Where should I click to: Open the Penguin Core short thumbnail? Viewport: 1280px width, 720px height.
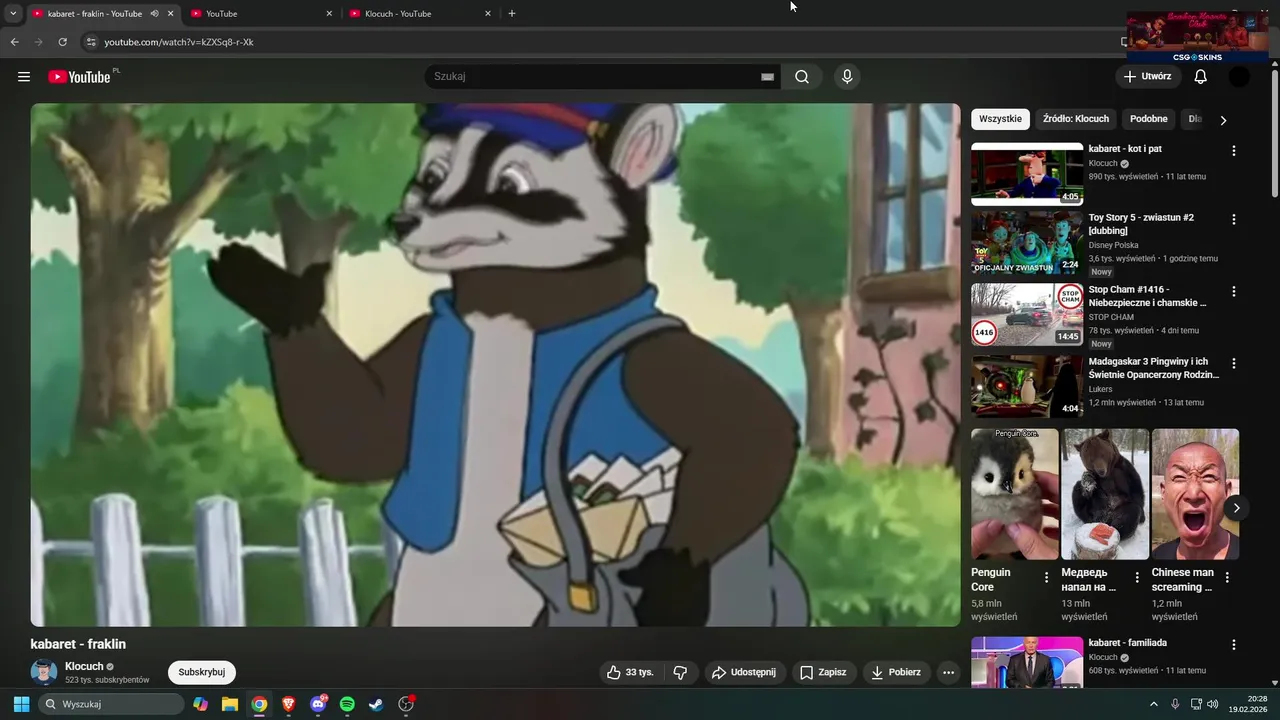1015,494
